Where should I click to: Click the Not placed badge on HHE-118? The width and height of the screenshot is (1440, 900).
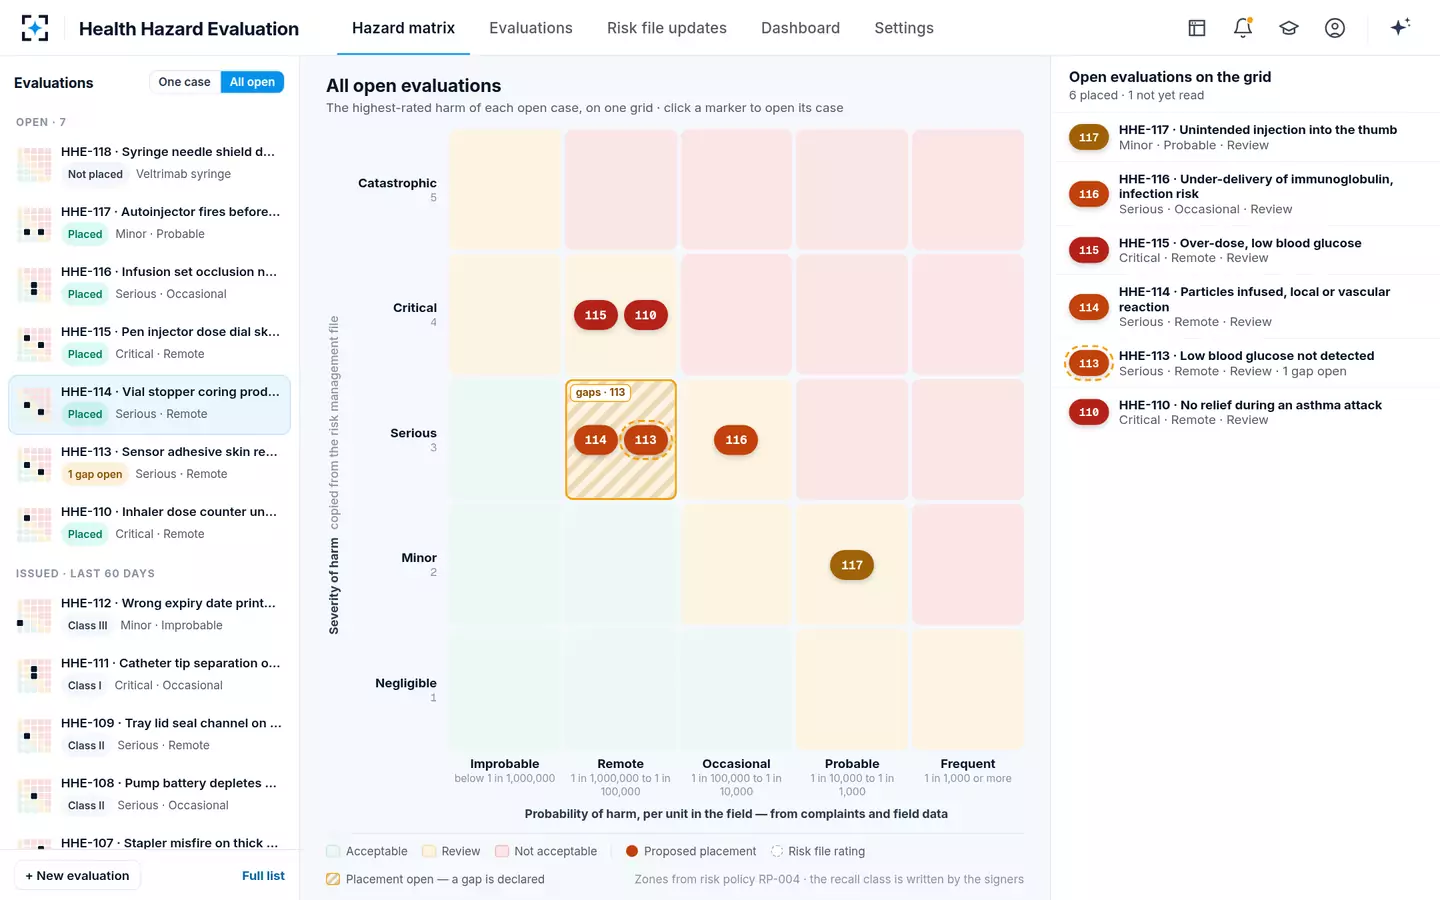(x=95, y=174)
